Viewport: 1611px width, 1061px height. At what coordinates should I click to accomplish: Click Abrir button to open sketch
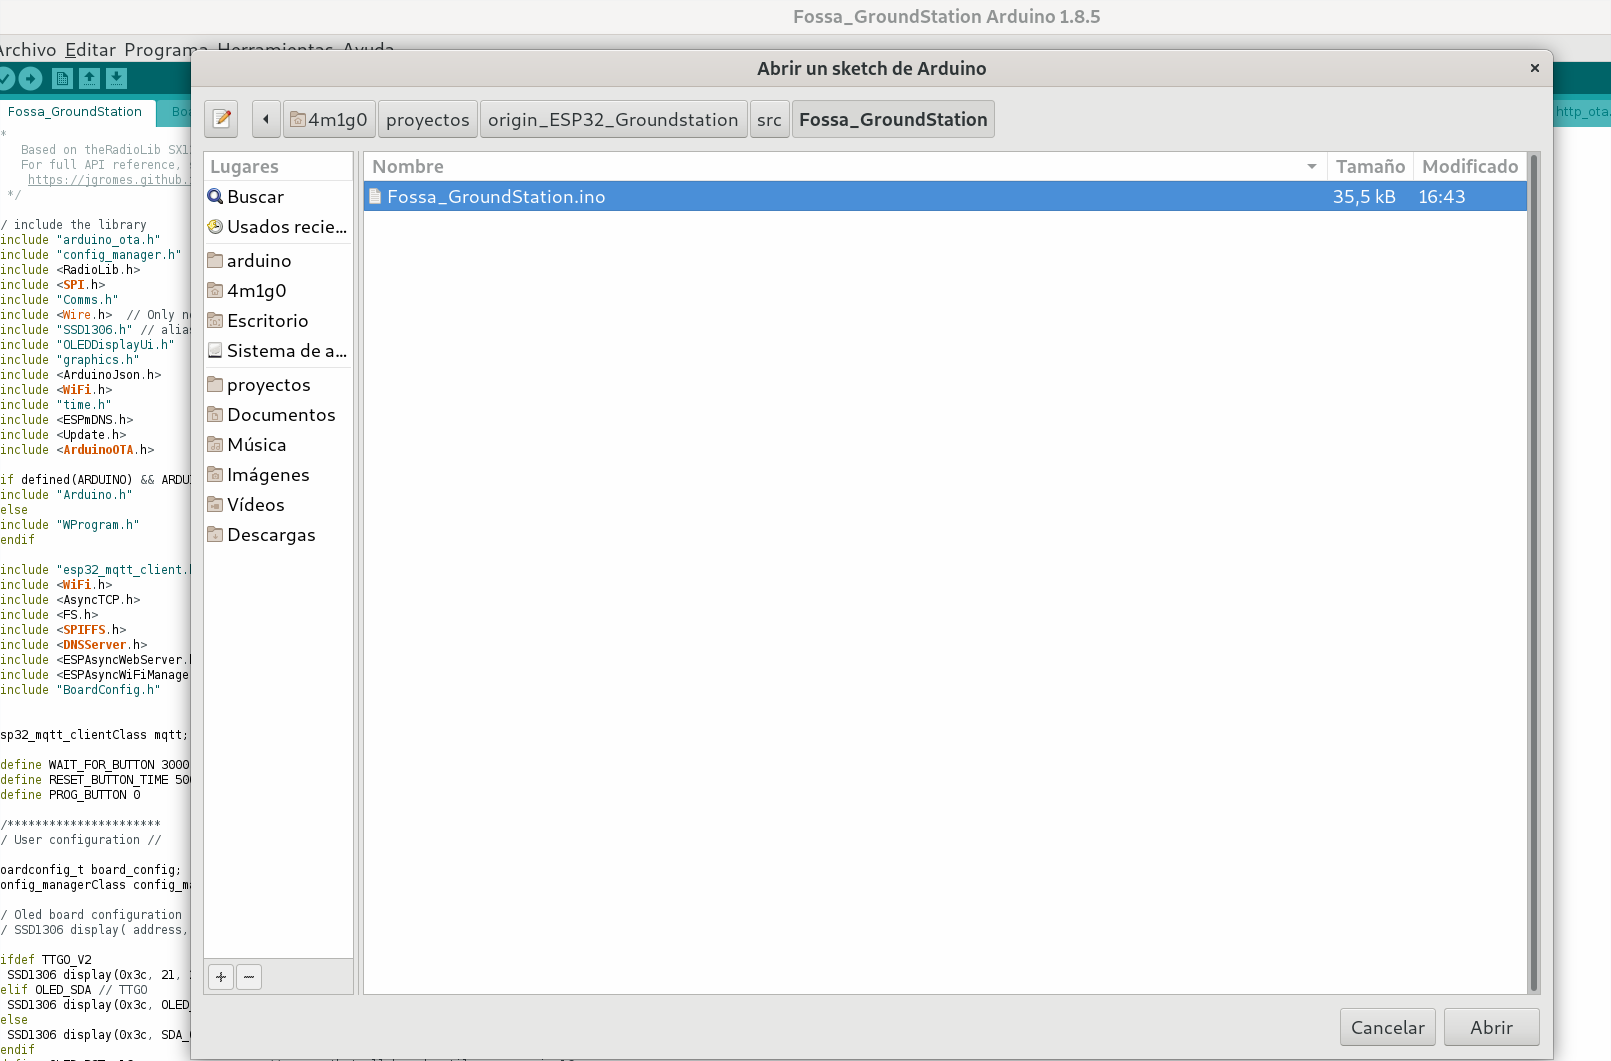coord(1491,1027)
